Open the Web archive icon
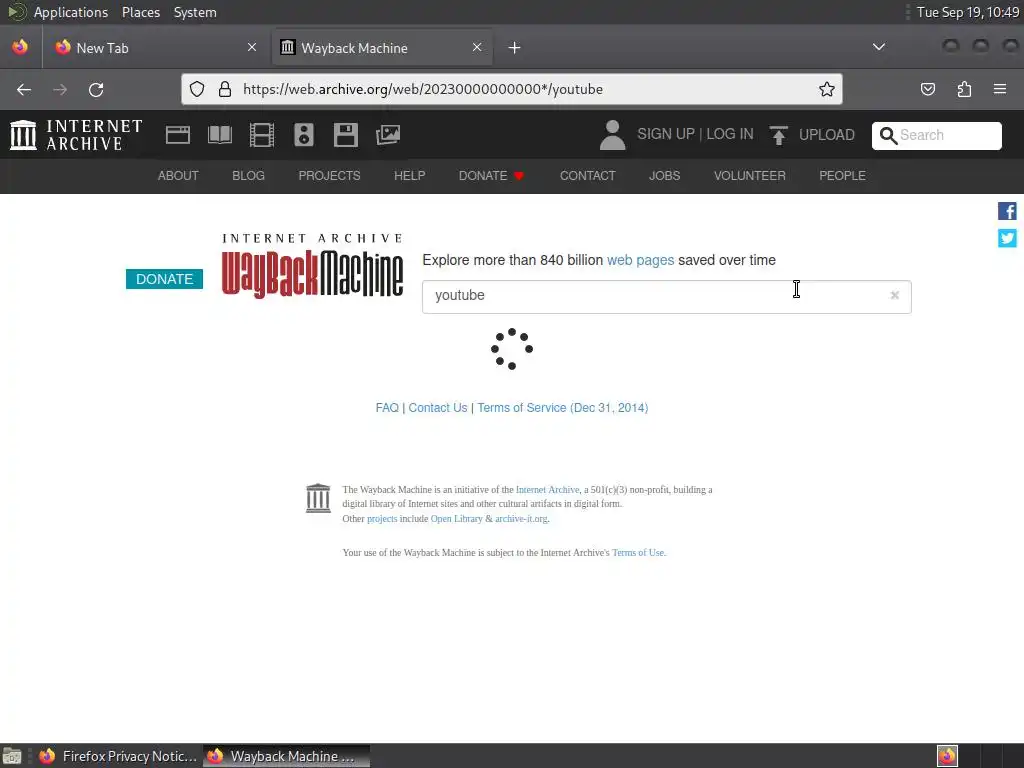Screen dimensions: 1024x768 tap(178, 135)
